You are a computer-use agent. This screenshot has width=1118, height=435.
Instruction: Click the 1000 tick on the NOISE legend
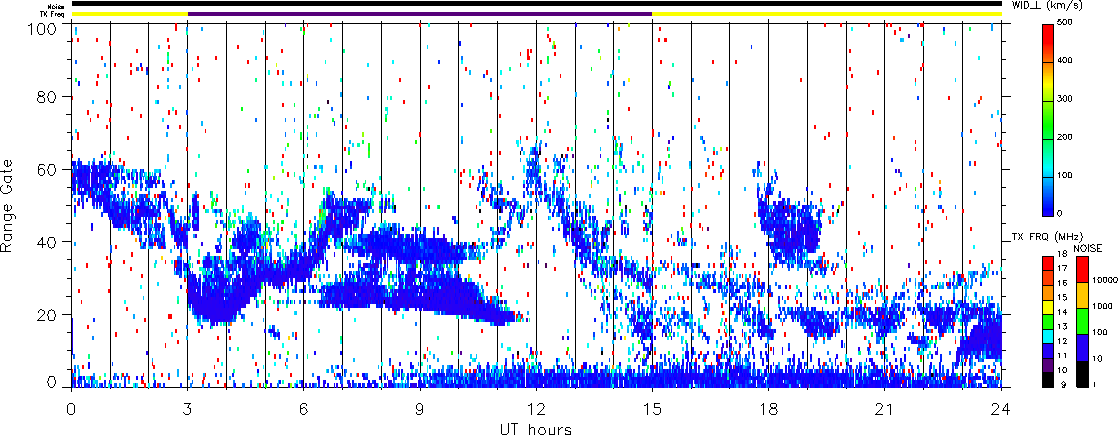[x=1102, y=307]
